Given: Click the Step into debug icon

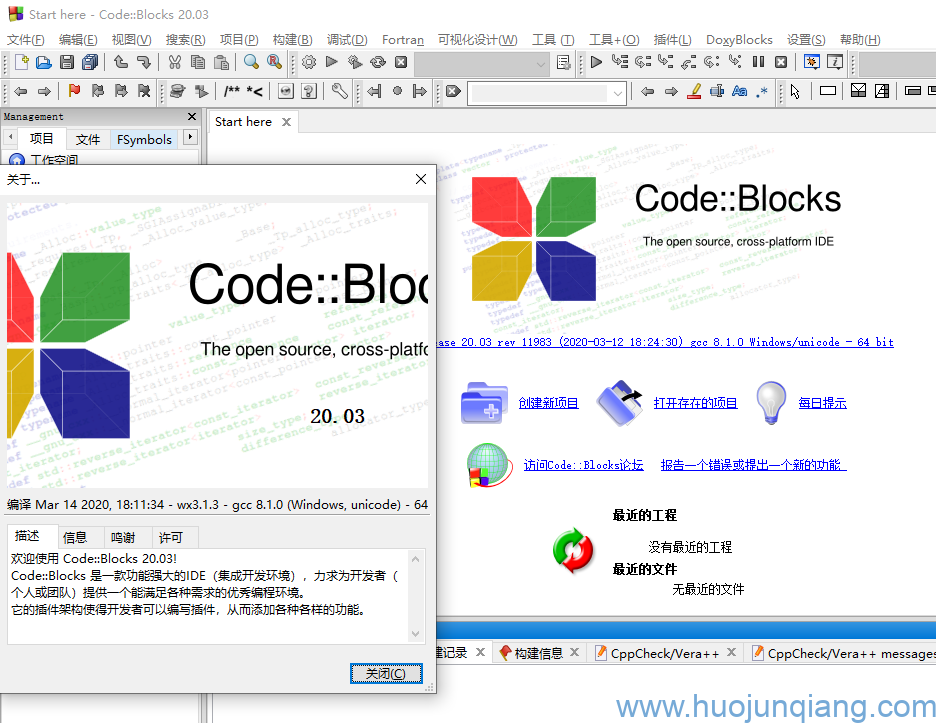Looking at the screenshot, I should 666,62.
